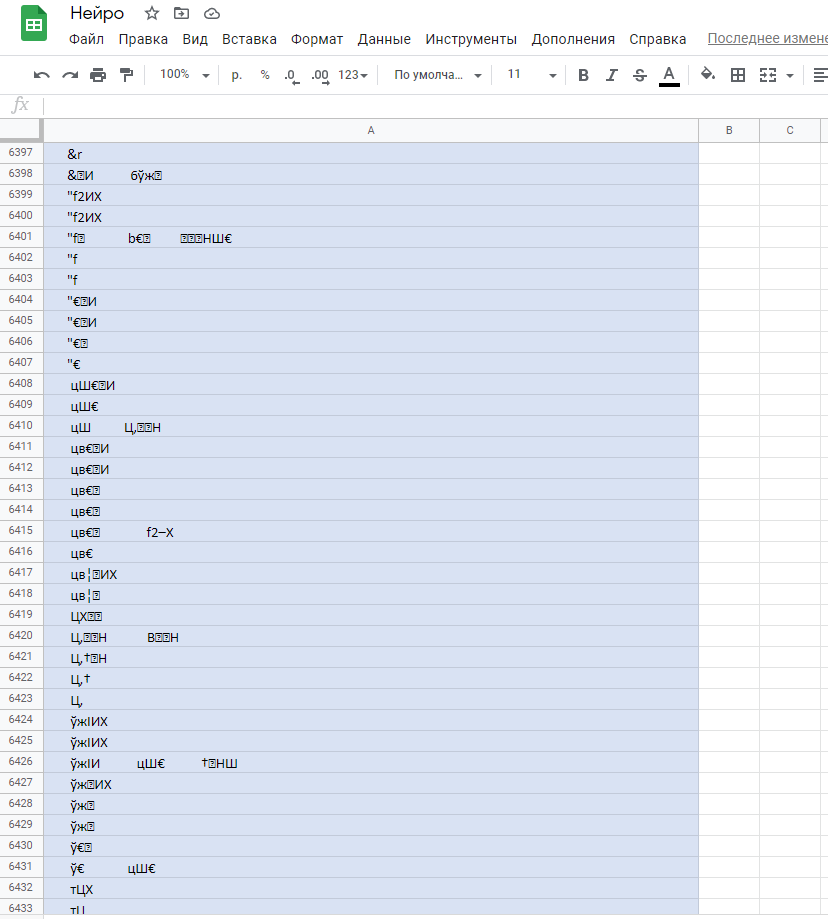
Task: Check the cloud save status icon
Action: pyautogui.click(x=211, y=13)
